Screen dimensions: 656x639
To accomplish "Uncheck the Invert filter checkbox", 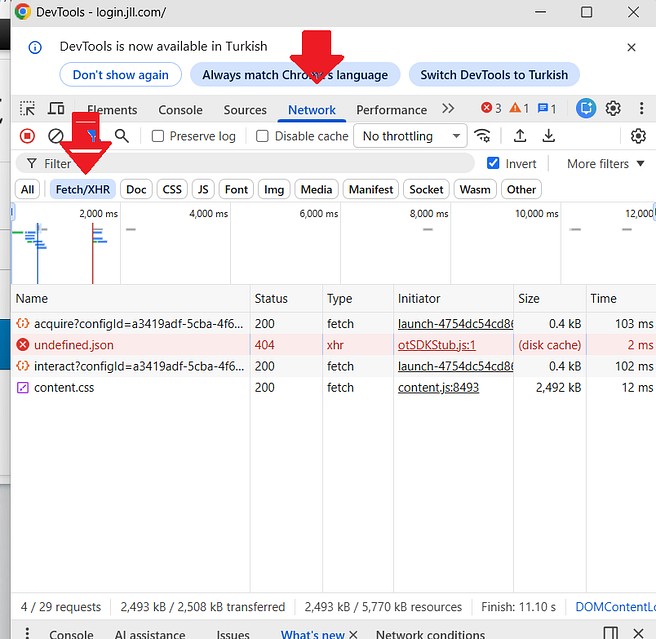I will 493,163.
